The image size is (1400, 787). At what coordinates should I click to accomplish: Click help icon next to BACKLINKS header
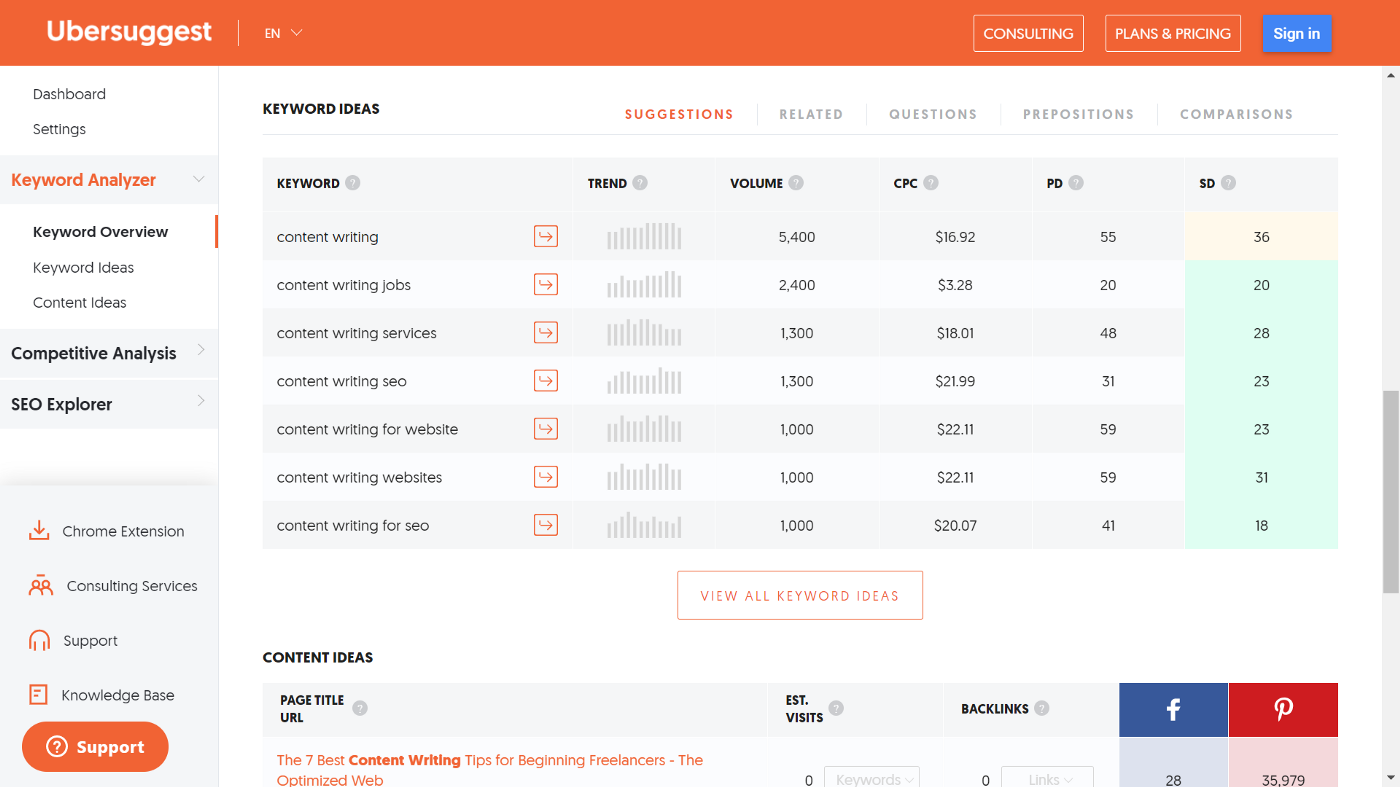[x=1042, y=708]
